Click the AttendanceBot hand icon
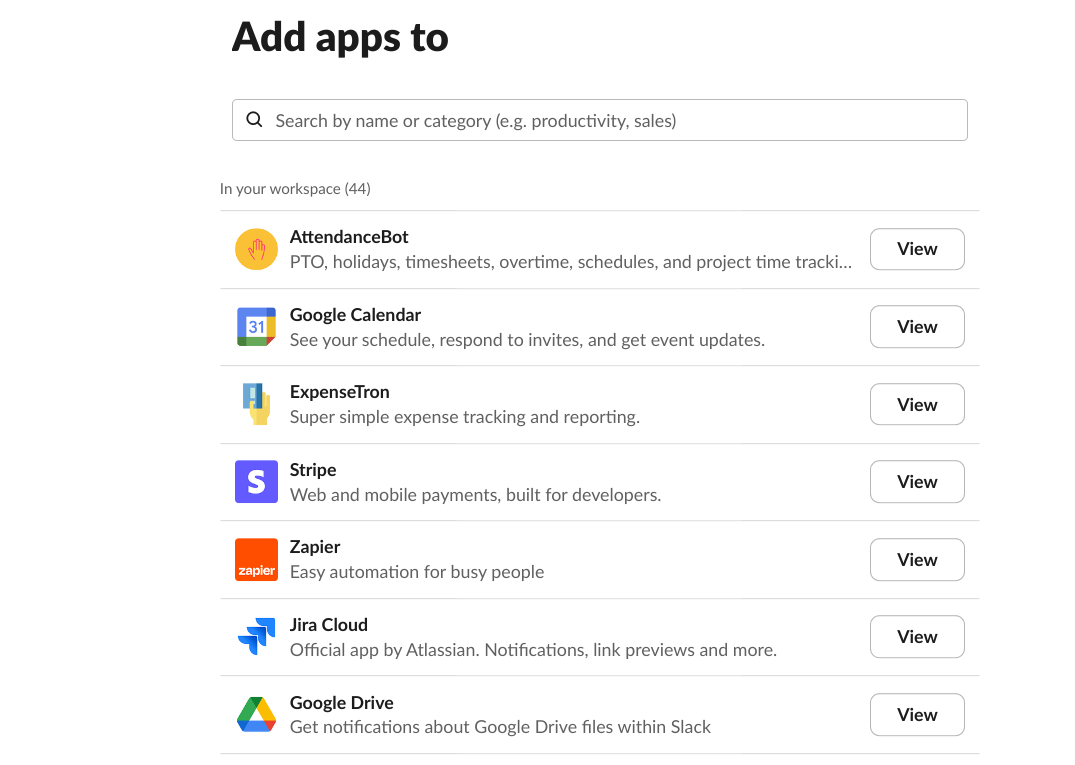 pyautogui.click(x=256, y=249)
